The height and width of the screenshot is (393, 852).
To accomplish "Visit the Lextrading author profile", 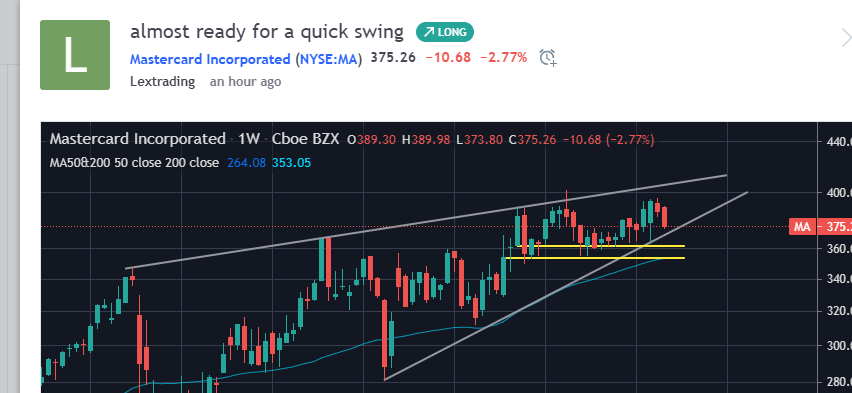I will pos(162,82).
